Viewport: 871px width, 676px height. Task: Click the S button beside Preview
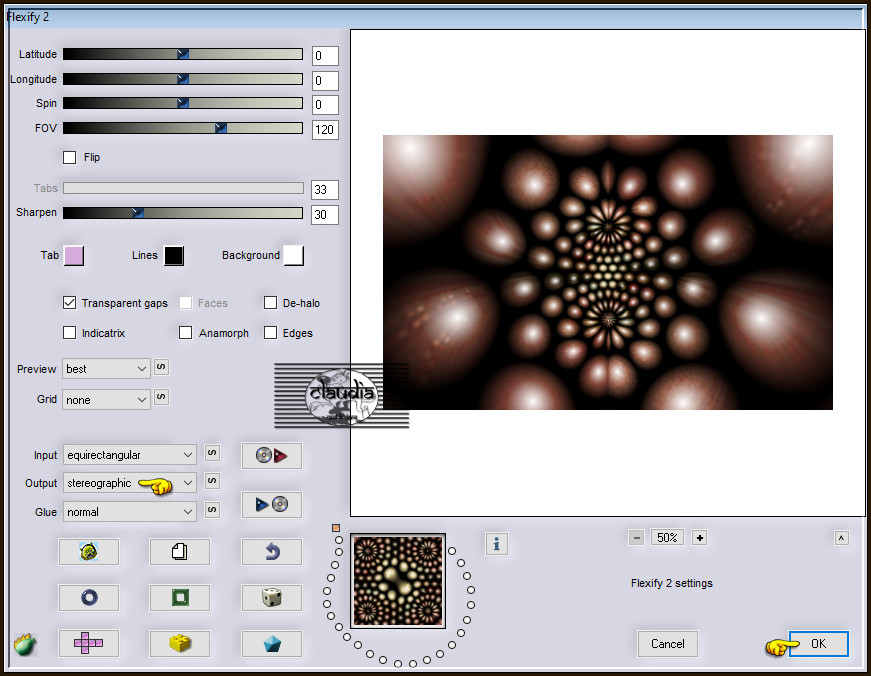point(161,367)
